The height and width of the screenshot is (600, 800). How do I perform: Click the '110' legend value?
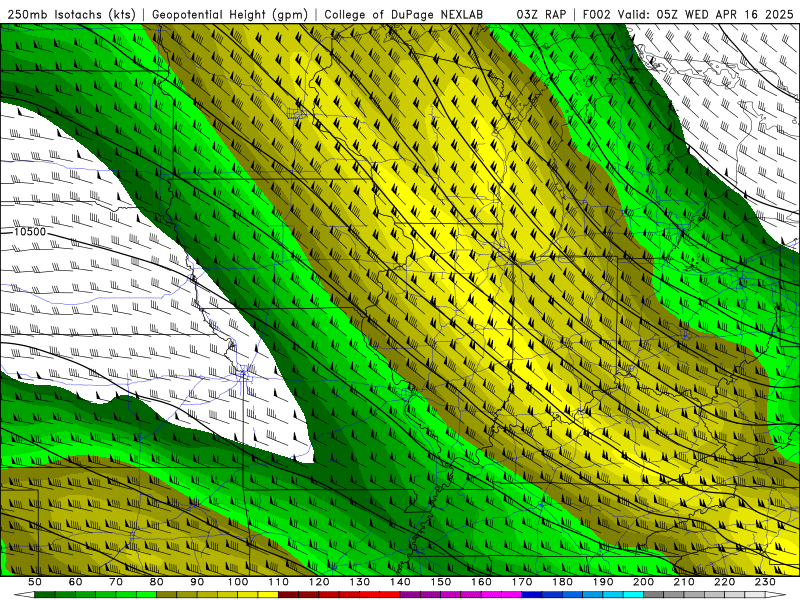tap(279, 582)
